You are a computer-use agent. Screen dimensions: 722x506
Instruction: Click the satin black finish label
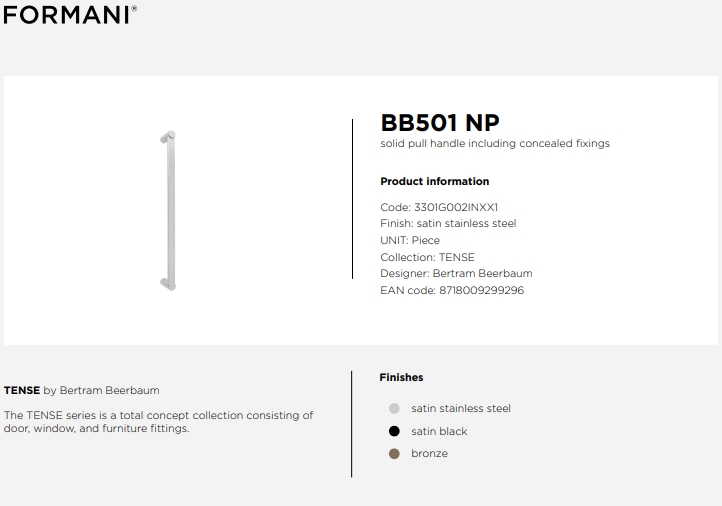pyautogui.click(x=439, y=431)
